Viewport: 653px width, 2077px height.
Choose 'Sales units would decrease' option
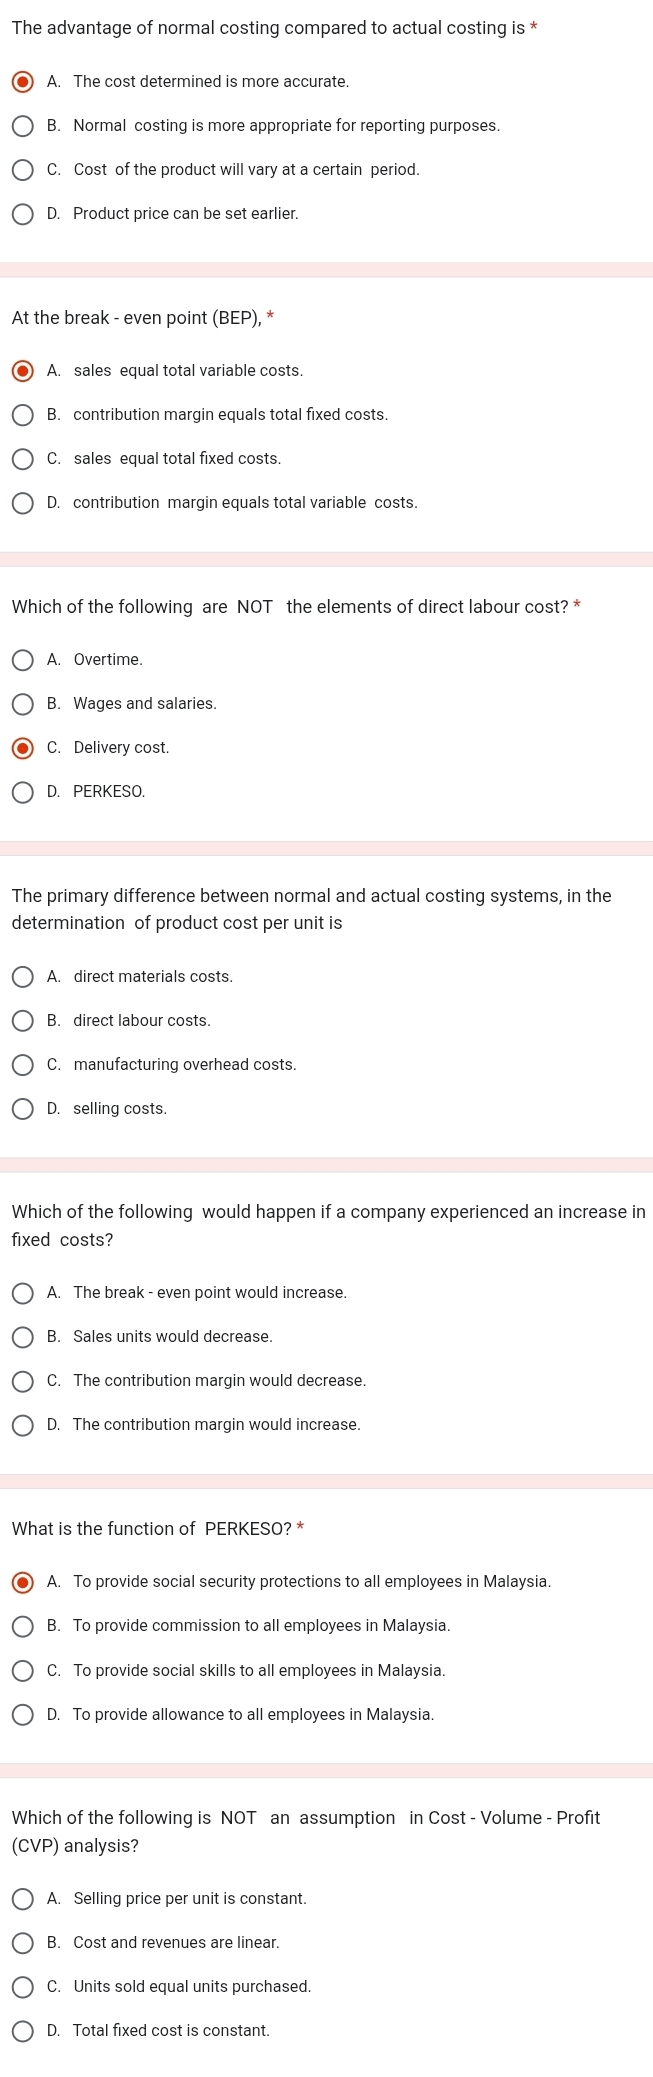(22, 1337)
